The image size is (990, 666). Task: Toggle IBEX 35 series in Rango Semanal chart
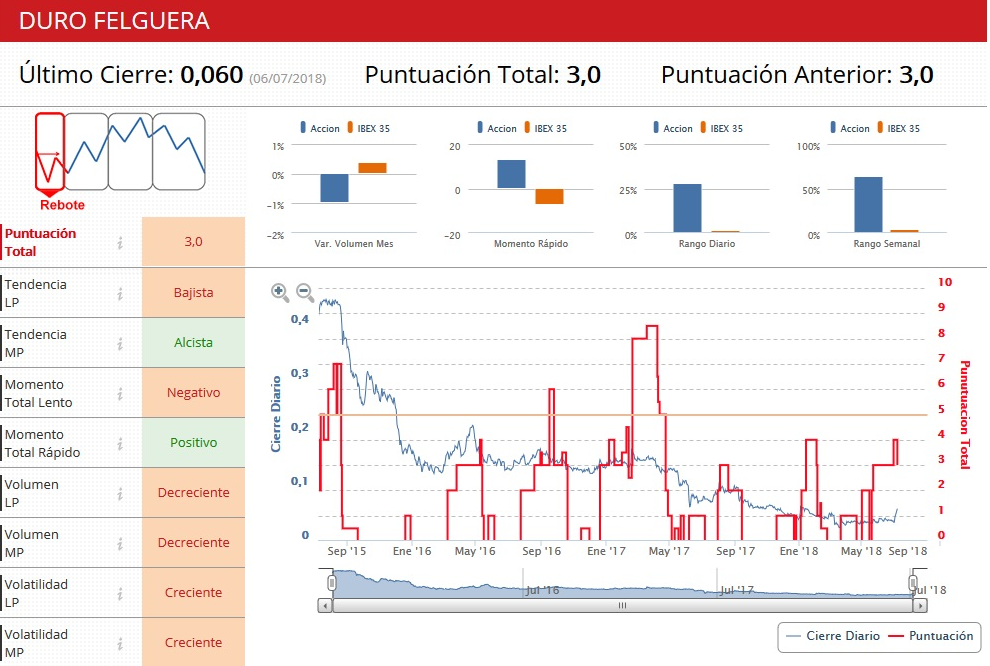[898, 128]
